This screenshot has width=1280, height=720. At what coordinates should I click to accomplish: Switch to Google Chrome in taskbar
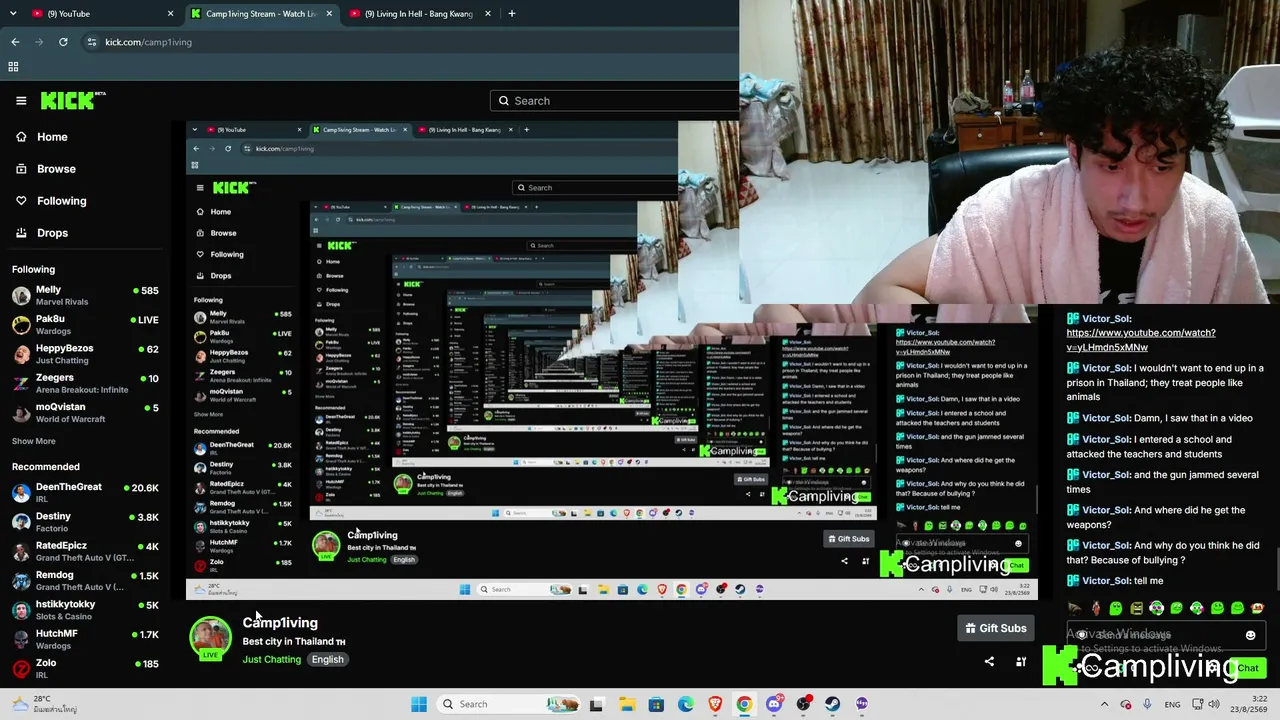(x=744, y=704)
